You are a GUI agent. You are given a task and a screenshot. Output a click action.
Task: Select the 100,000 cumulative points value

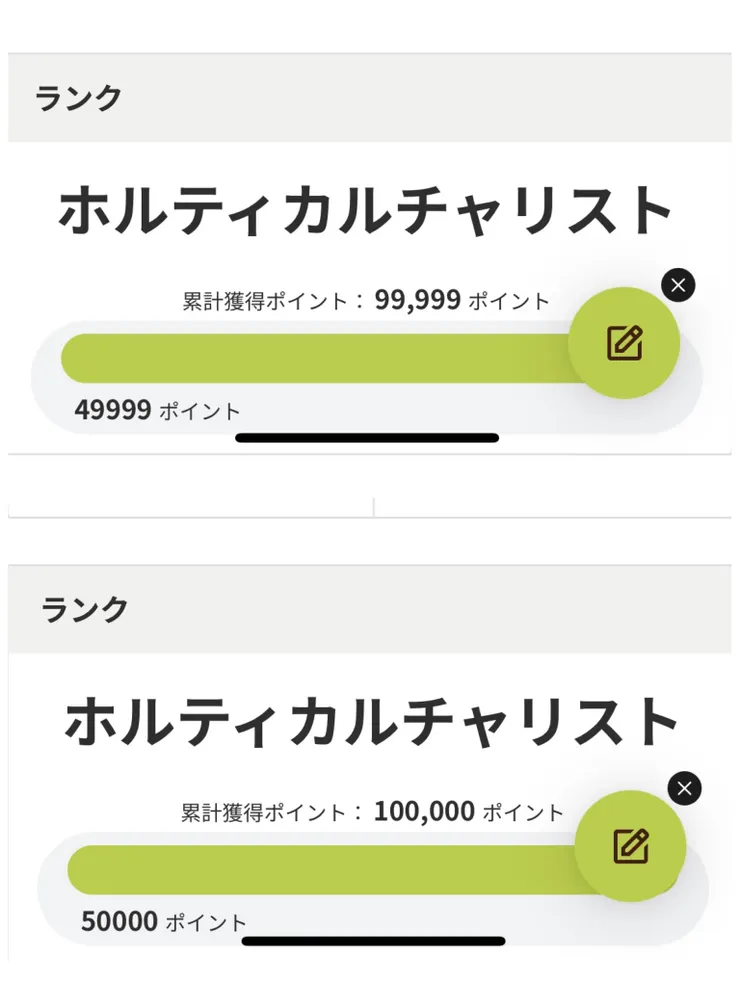[424, 811]
